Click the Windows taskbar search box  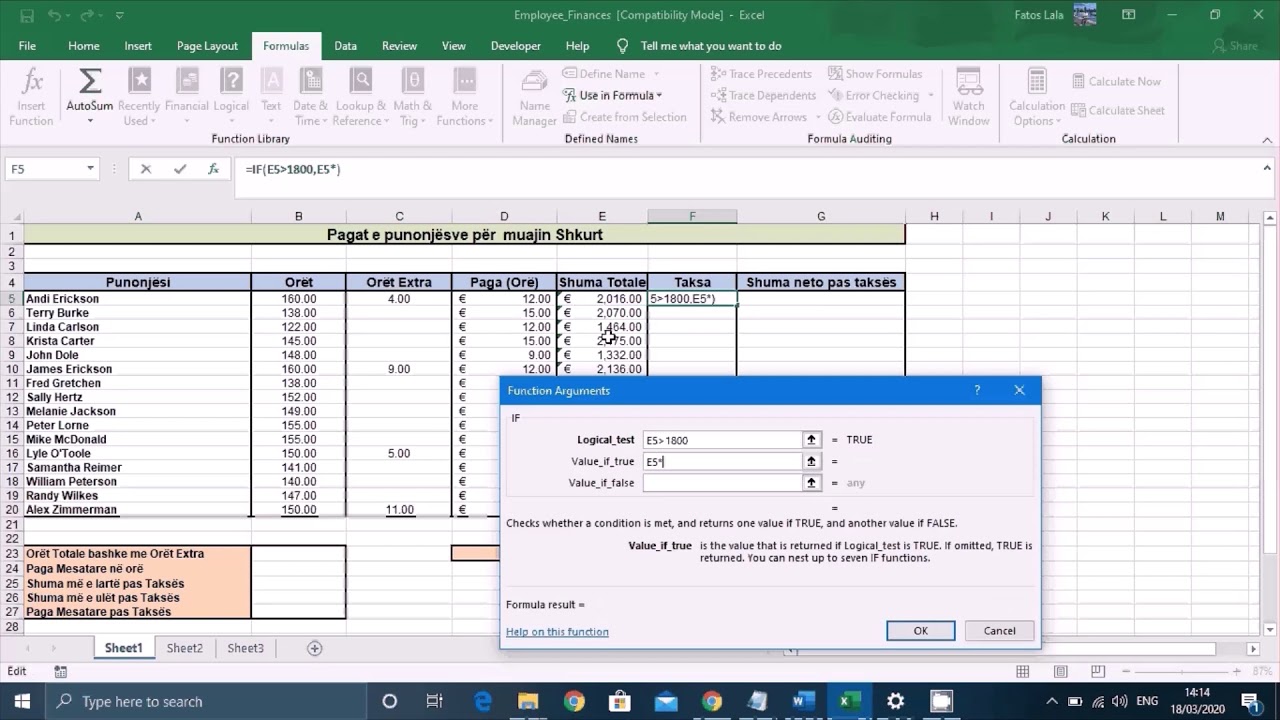point(207,701)
